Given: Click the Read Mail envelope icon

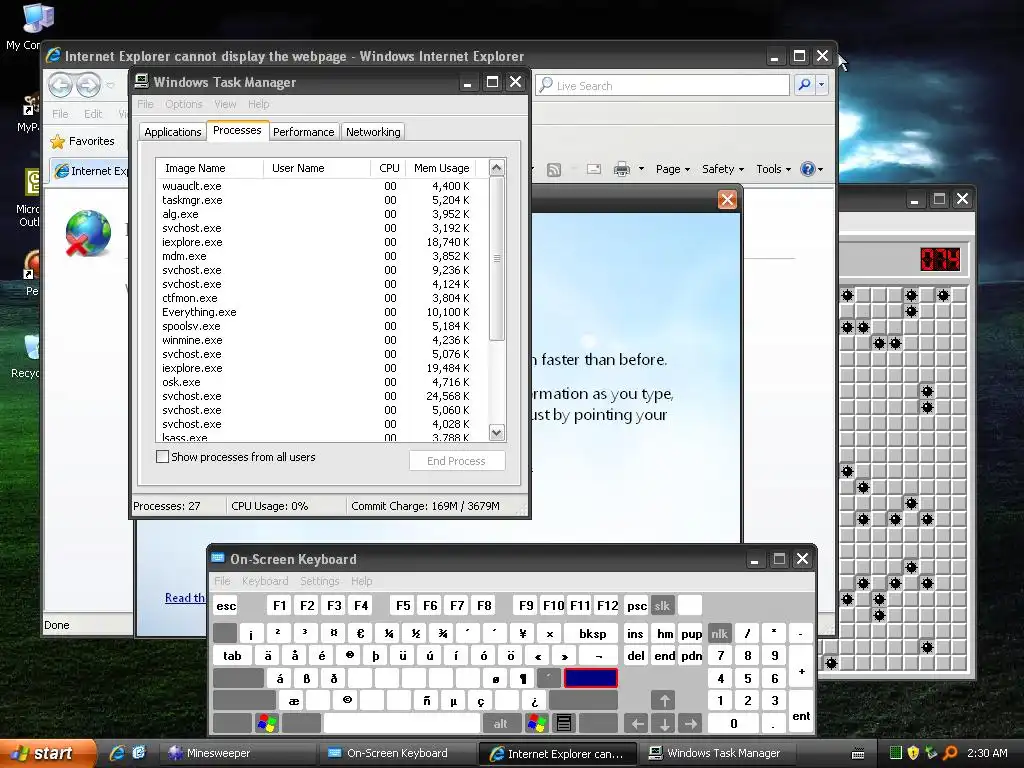Looking at the screenshot, I should 594,169.
